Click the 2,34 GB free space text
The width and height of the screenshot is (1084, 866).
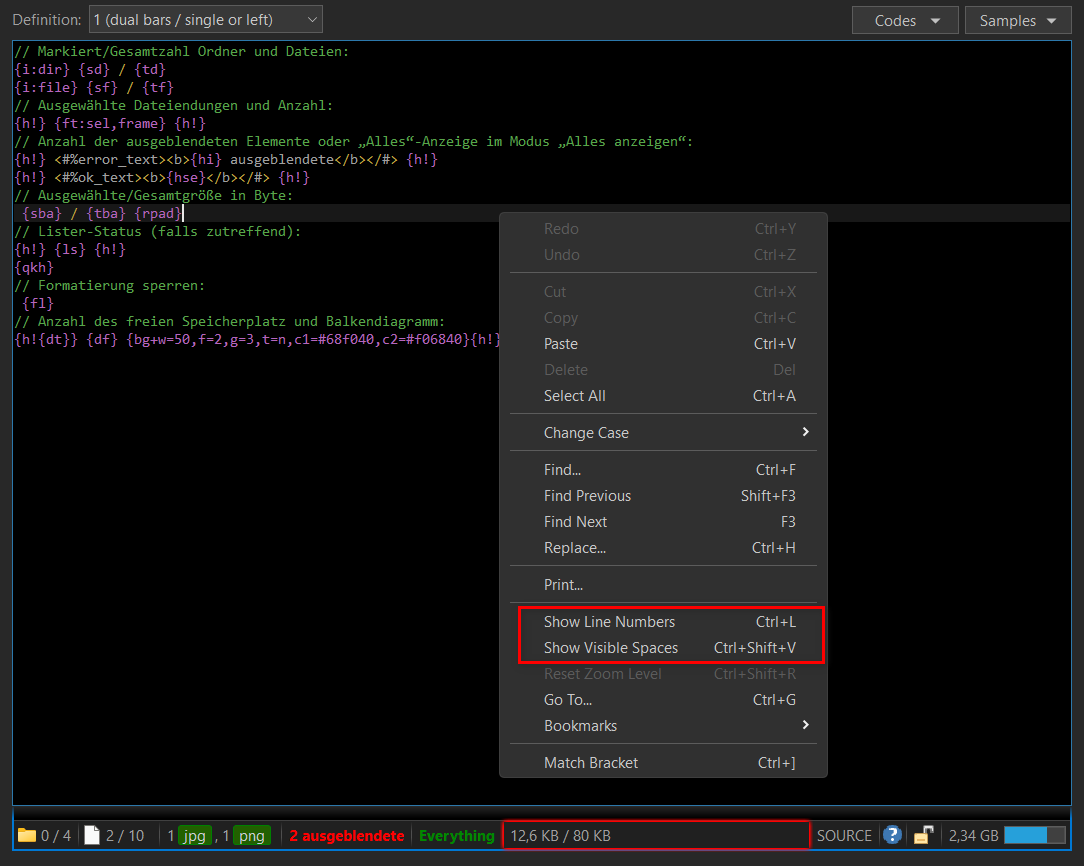(973, 836)
